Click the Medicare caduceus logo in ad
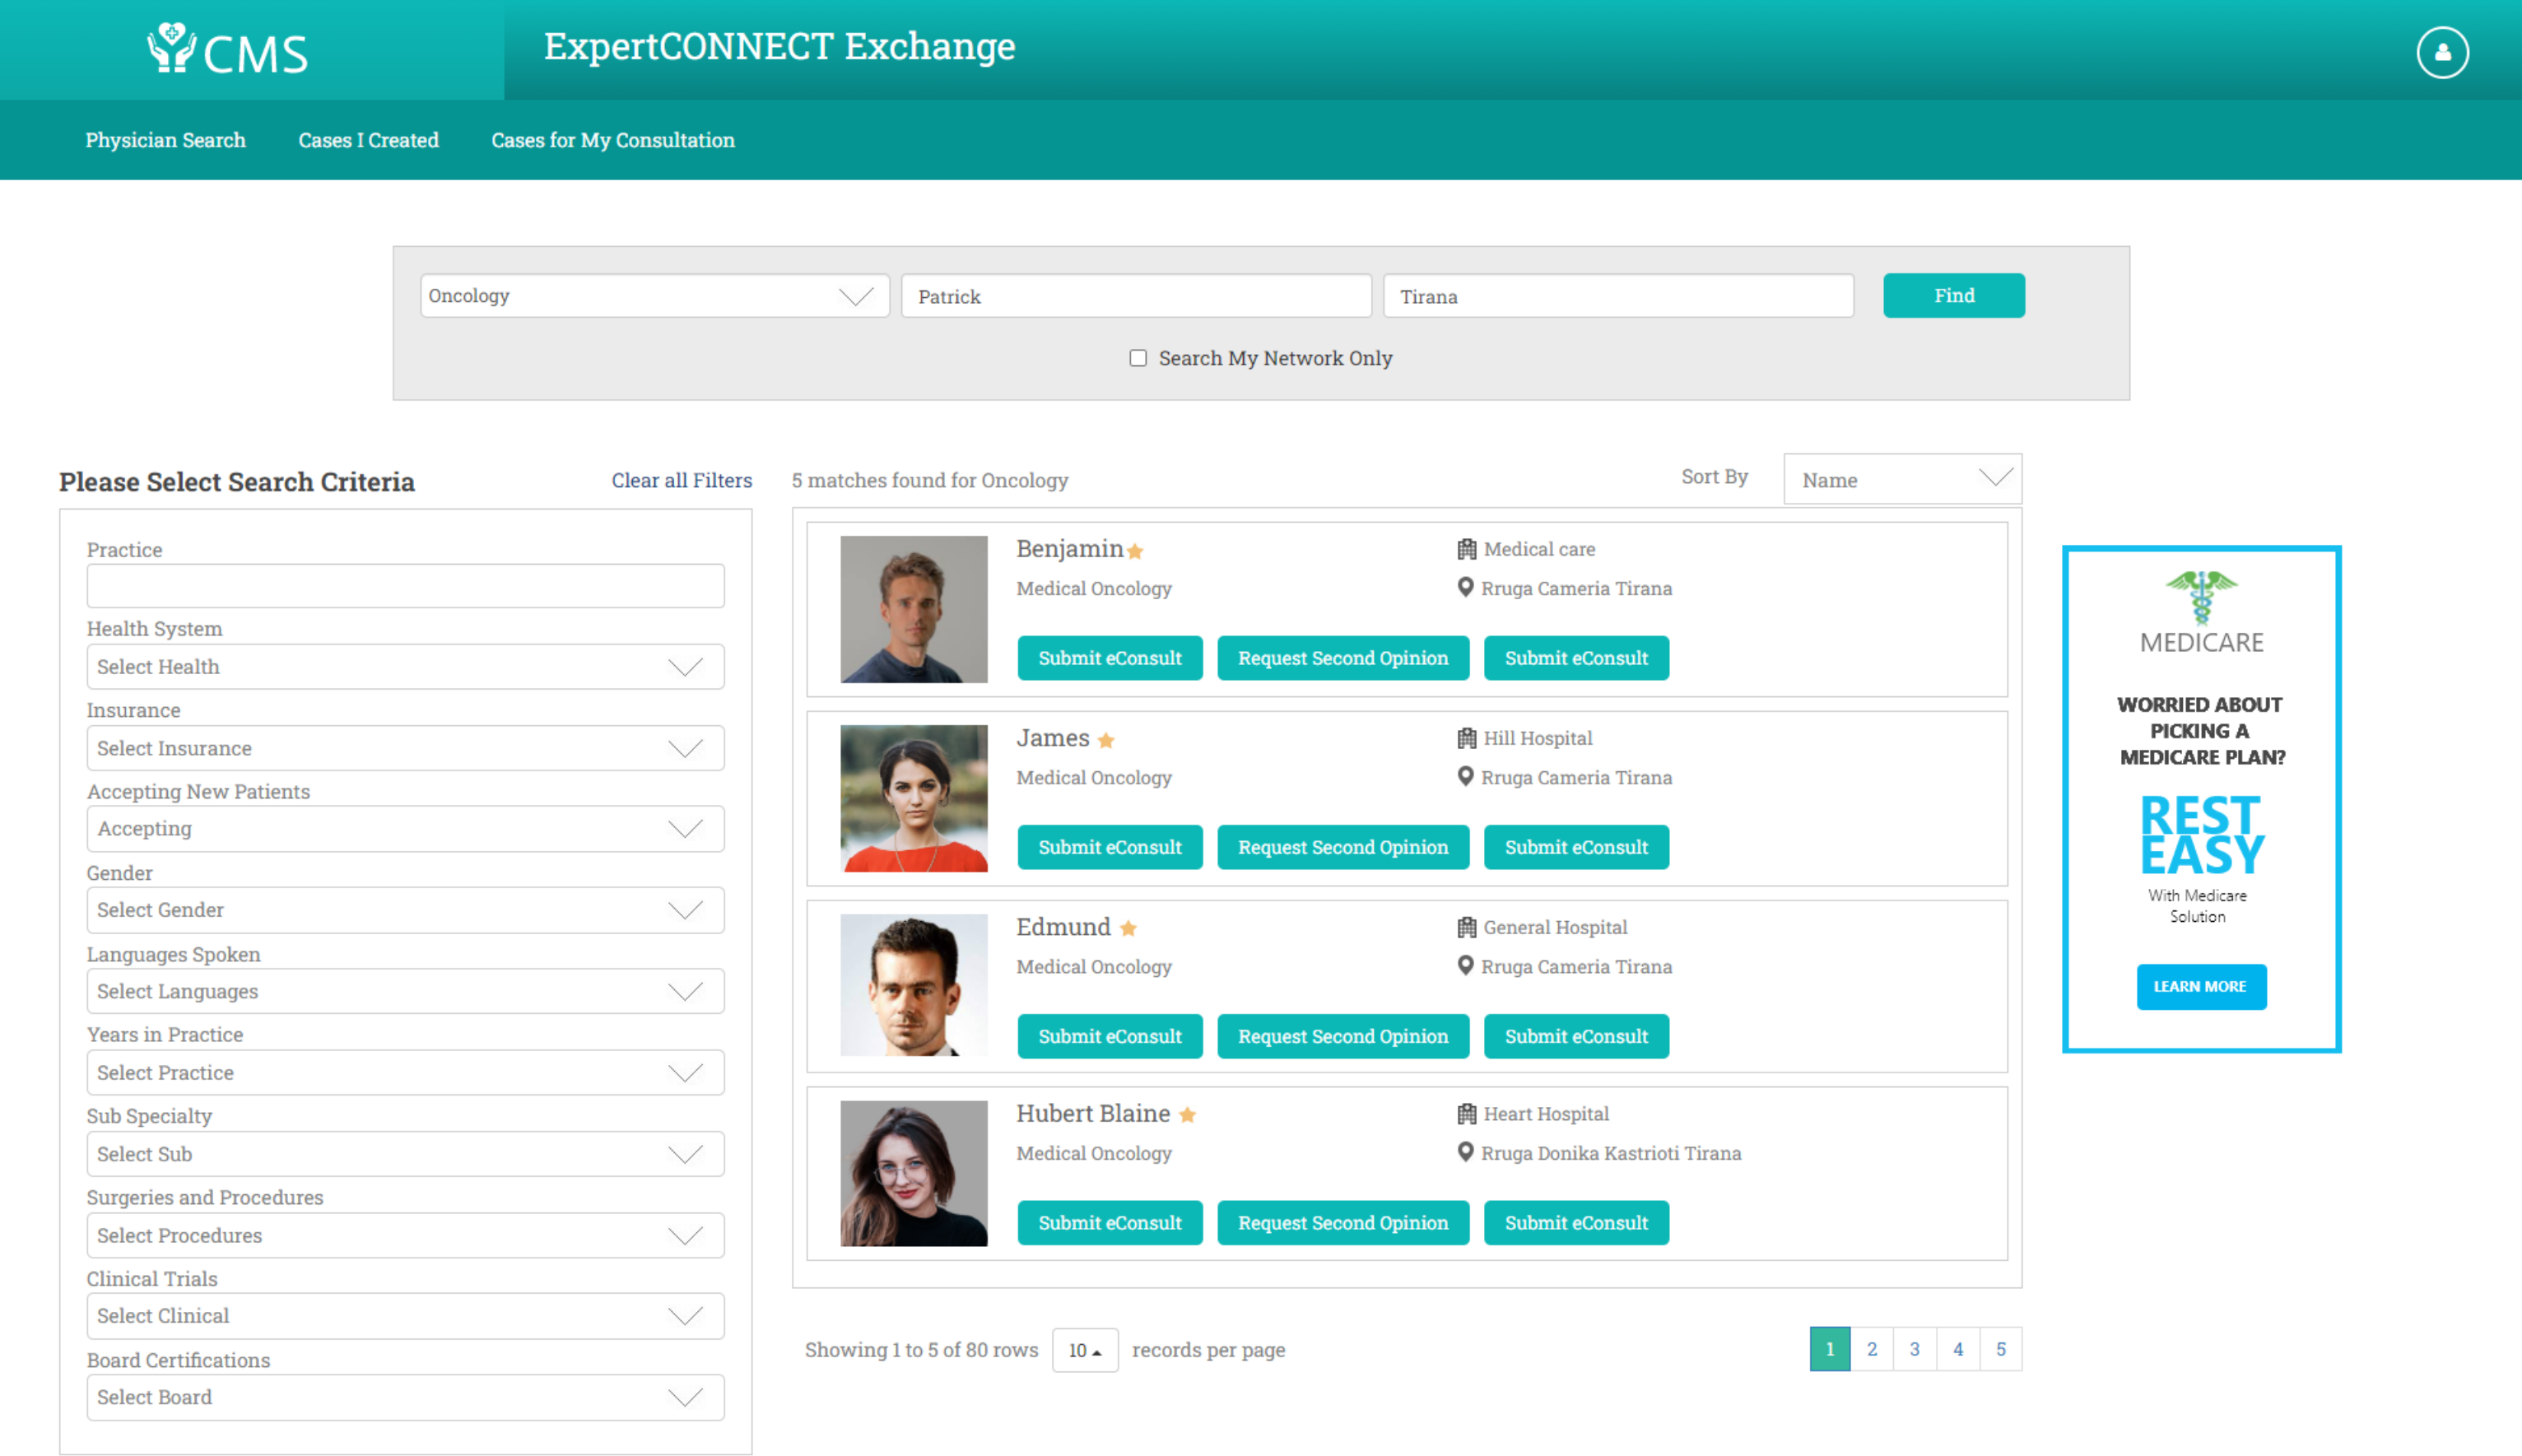 coord(2201,597)
